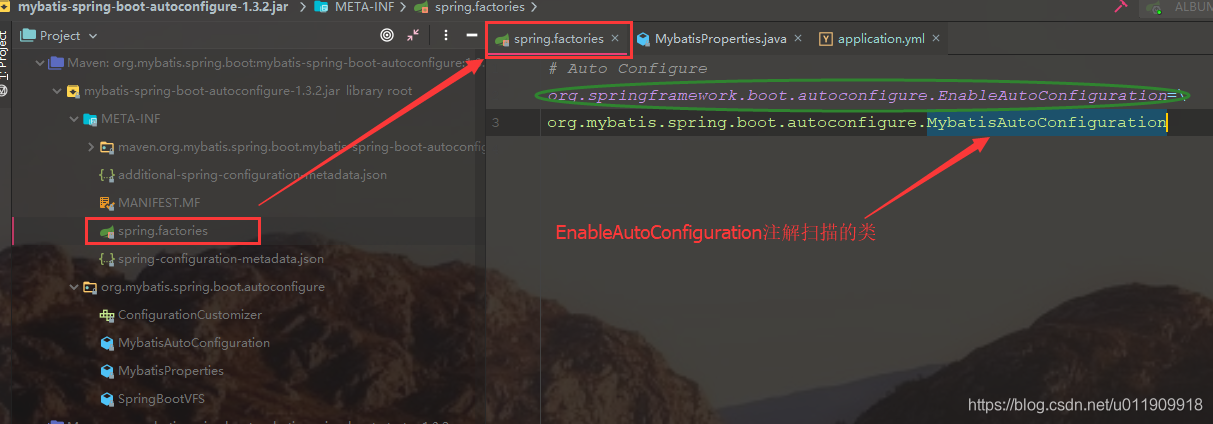
Task: Select additional-spring-configuration-metadata.json file
Action: [252, 175]
